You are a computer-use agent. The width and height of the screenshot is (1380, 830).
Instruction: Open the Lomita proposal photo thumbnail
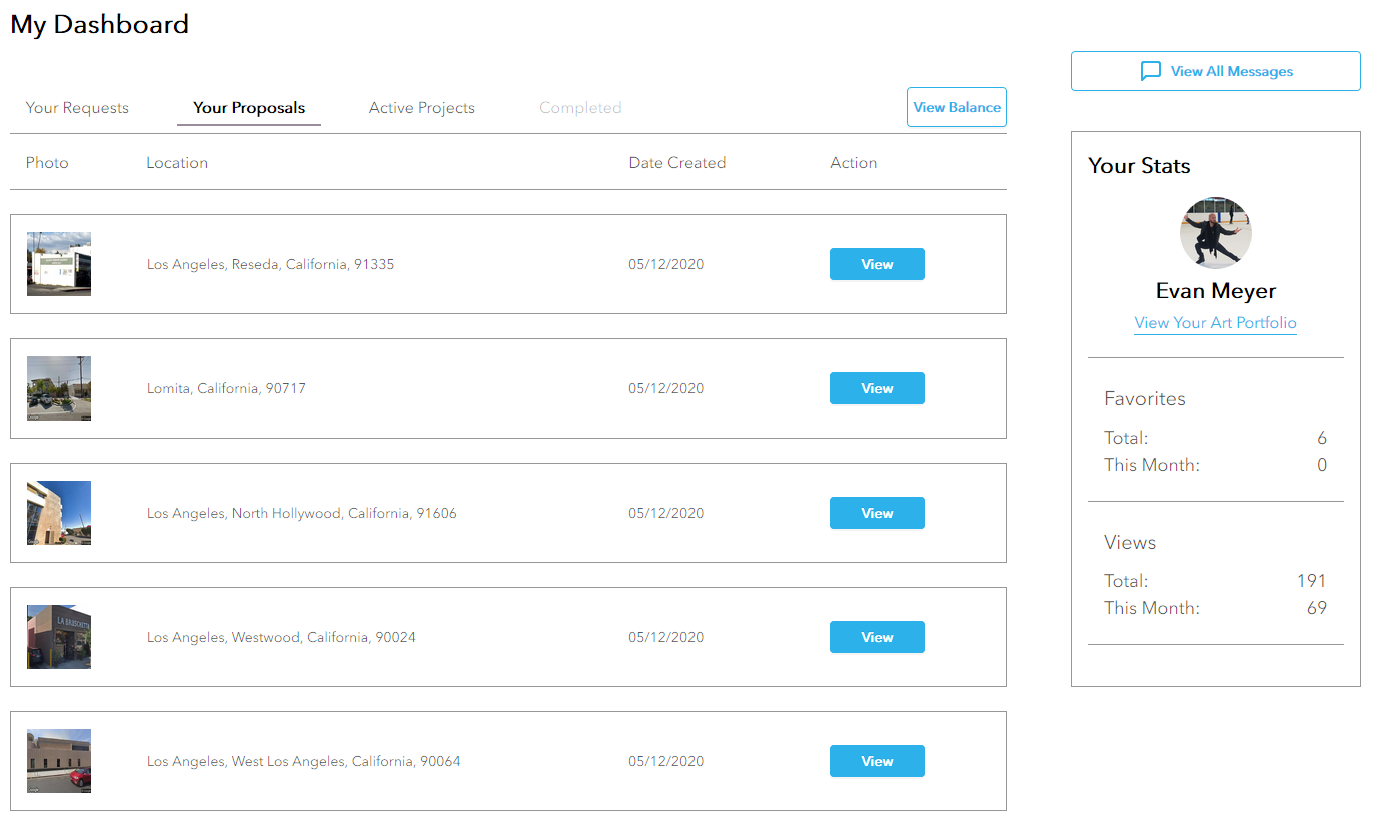click(x=59, y=388)
